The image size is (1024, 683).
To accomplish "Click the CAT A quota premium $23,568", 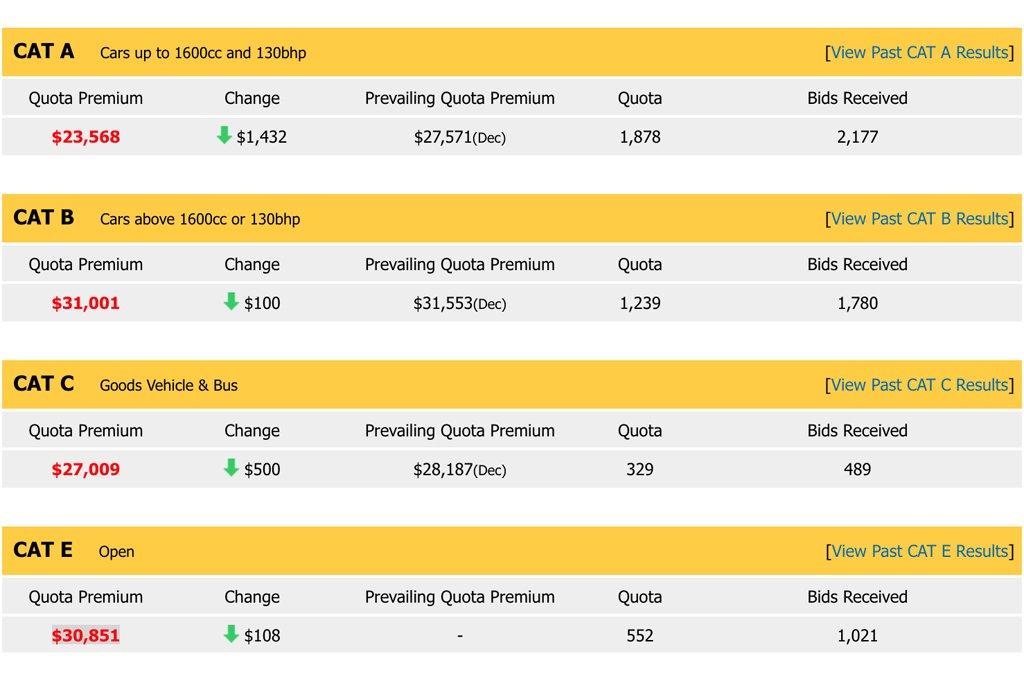I will [86, 137].
